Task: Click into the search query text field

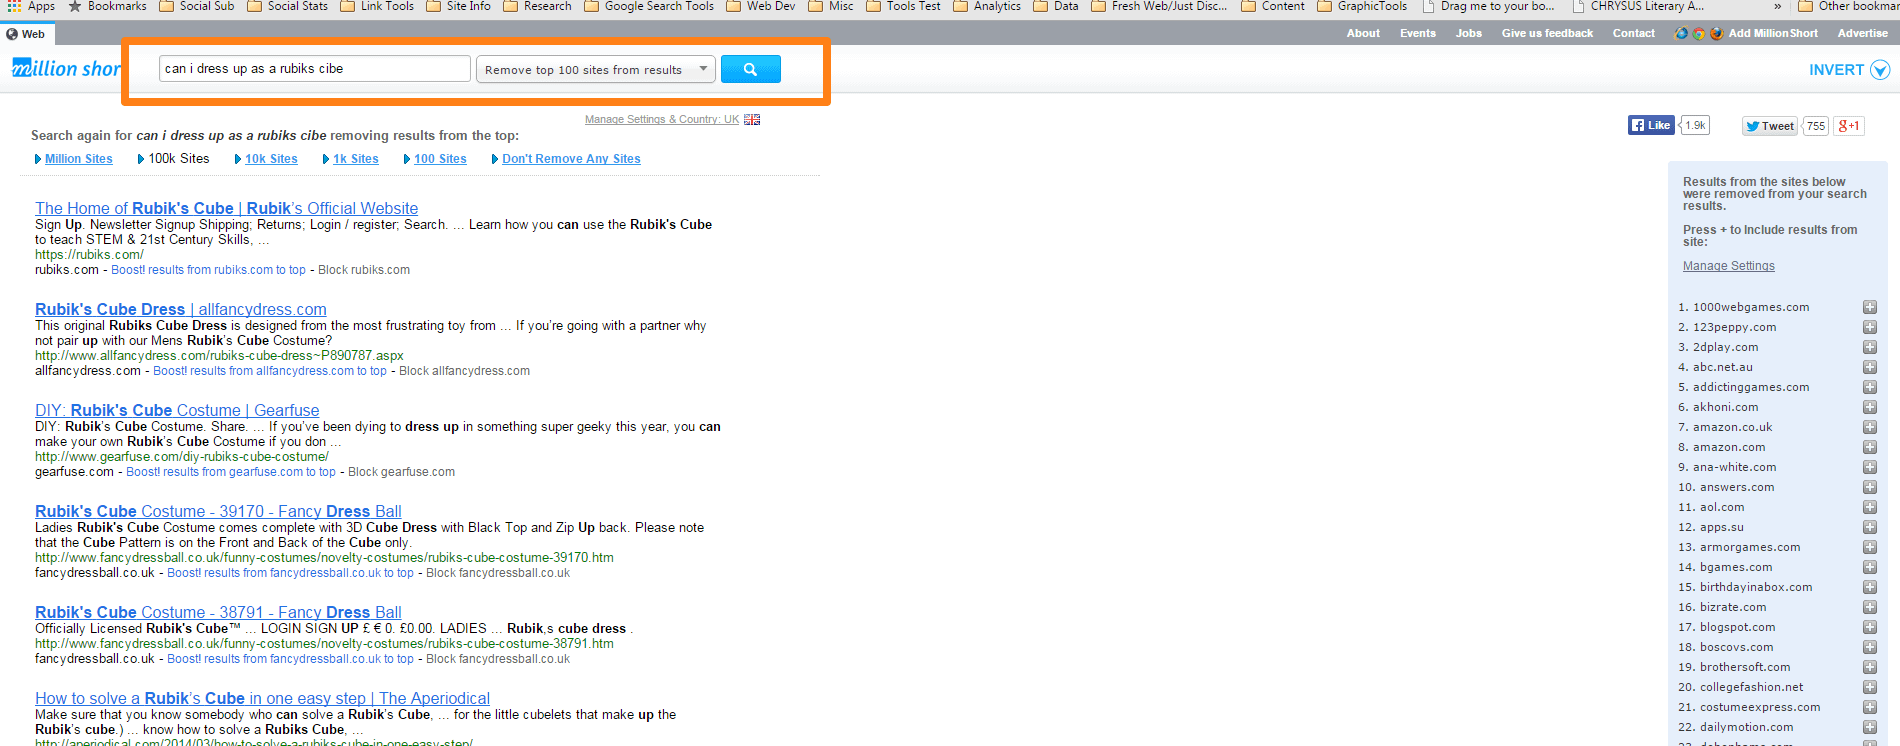Action: (x=314, y=69)
